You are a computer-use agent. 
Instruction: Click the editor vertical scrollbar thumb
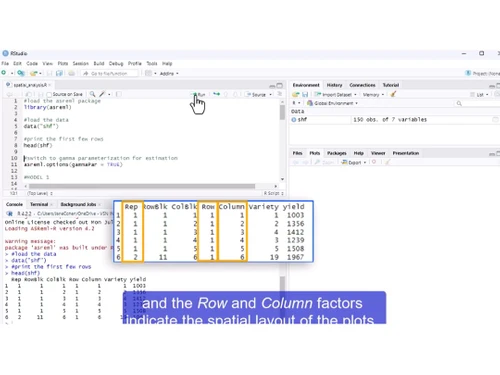click(282, 112)
